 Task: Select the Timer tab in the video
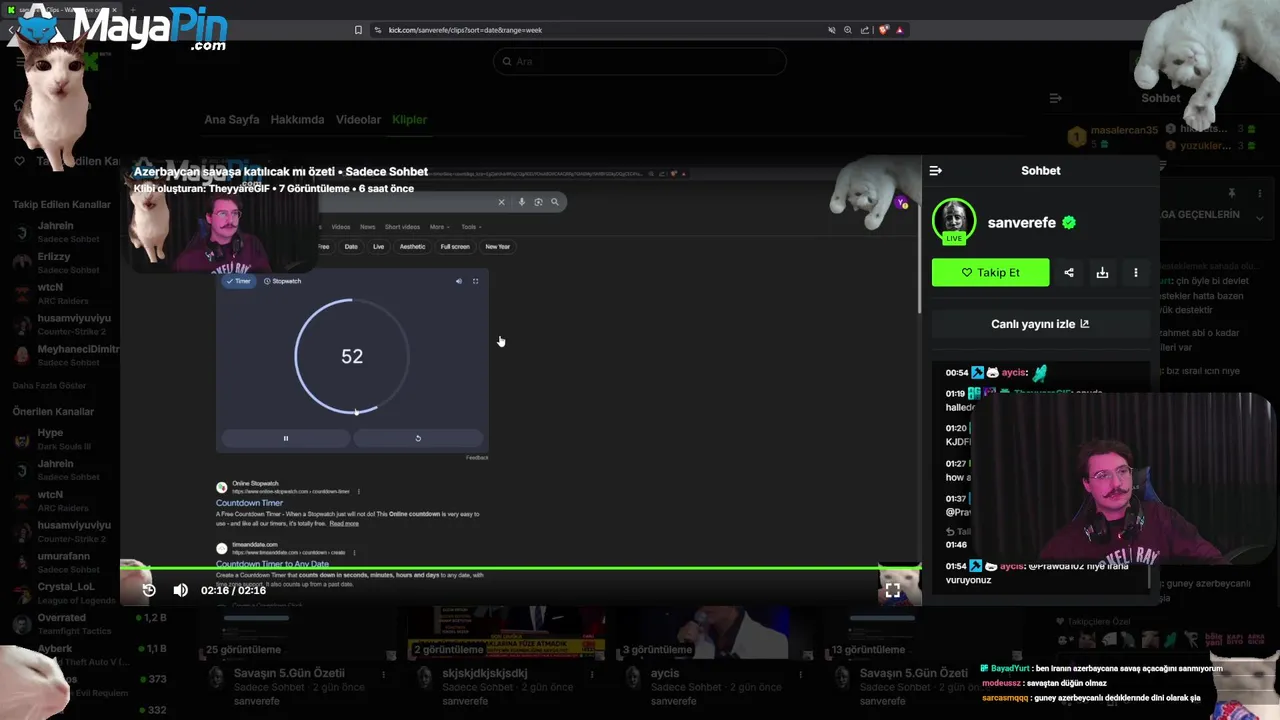(238, 281)
